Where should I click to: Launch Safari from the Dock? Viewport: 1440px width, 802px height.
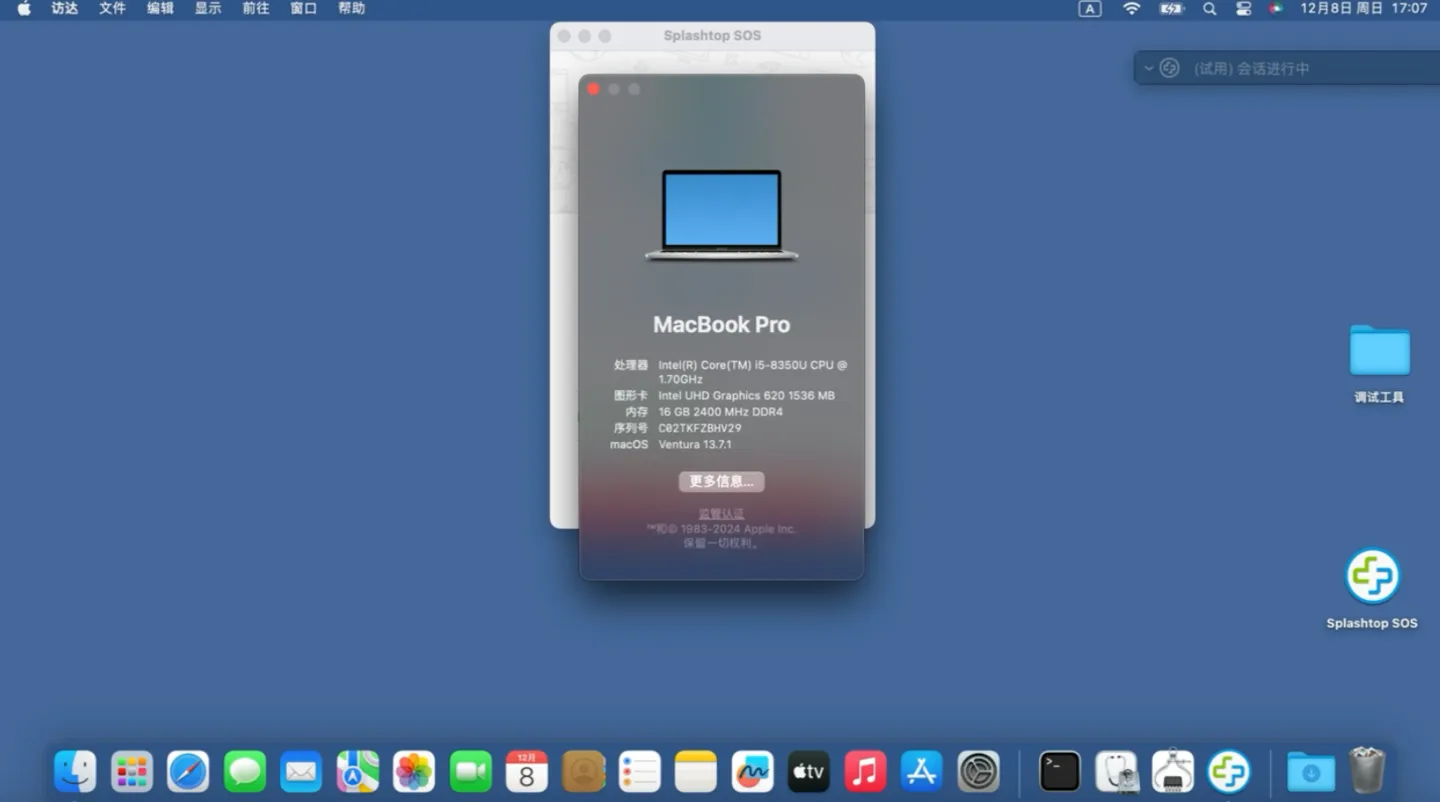coord(188,772)
